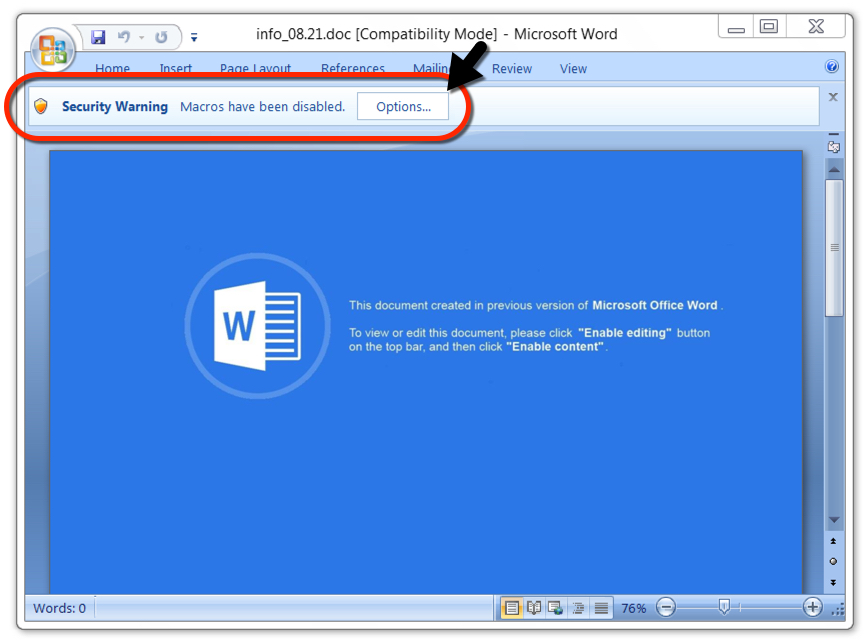
Task: Click the vertical scrollbar thumb
Action: point(834,248)
